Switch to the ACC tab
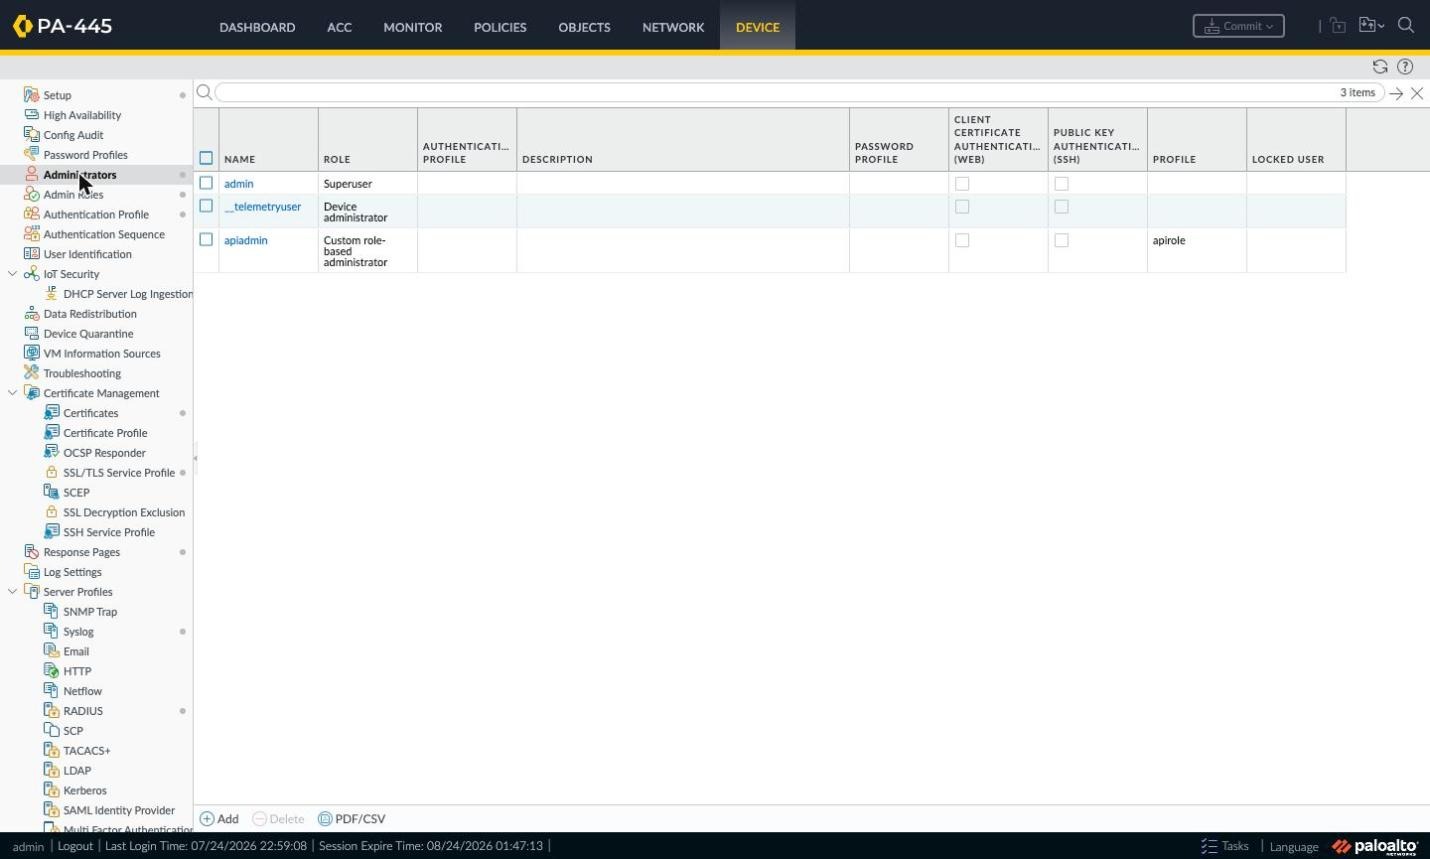The height and width of the screenshot is (859, 1430). click(339, 27)
